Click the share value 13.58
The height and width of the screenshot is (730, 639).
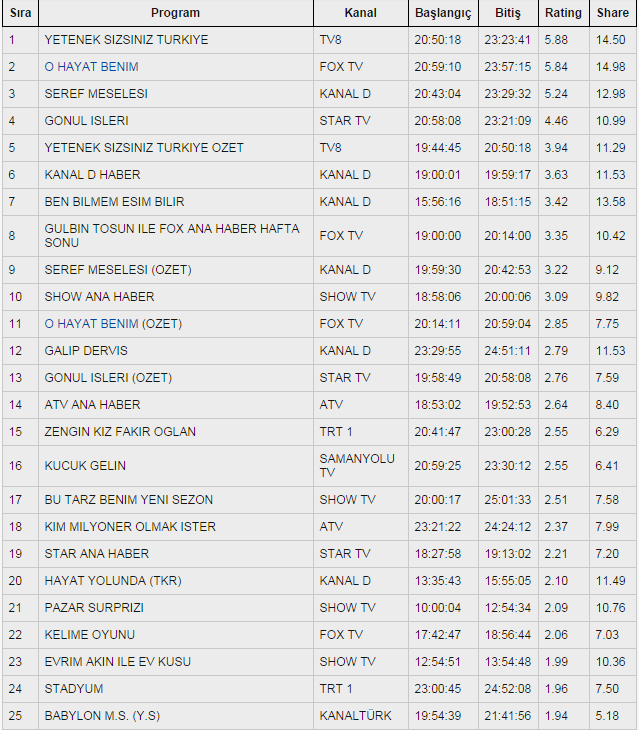[x=610, y=202]
